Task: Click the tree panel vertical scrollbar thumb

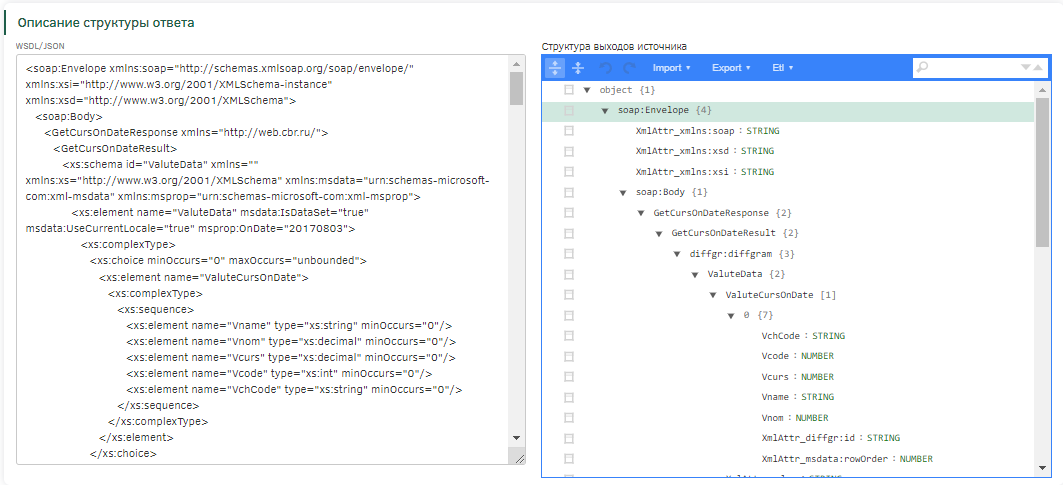Action: click(1042, 172)
